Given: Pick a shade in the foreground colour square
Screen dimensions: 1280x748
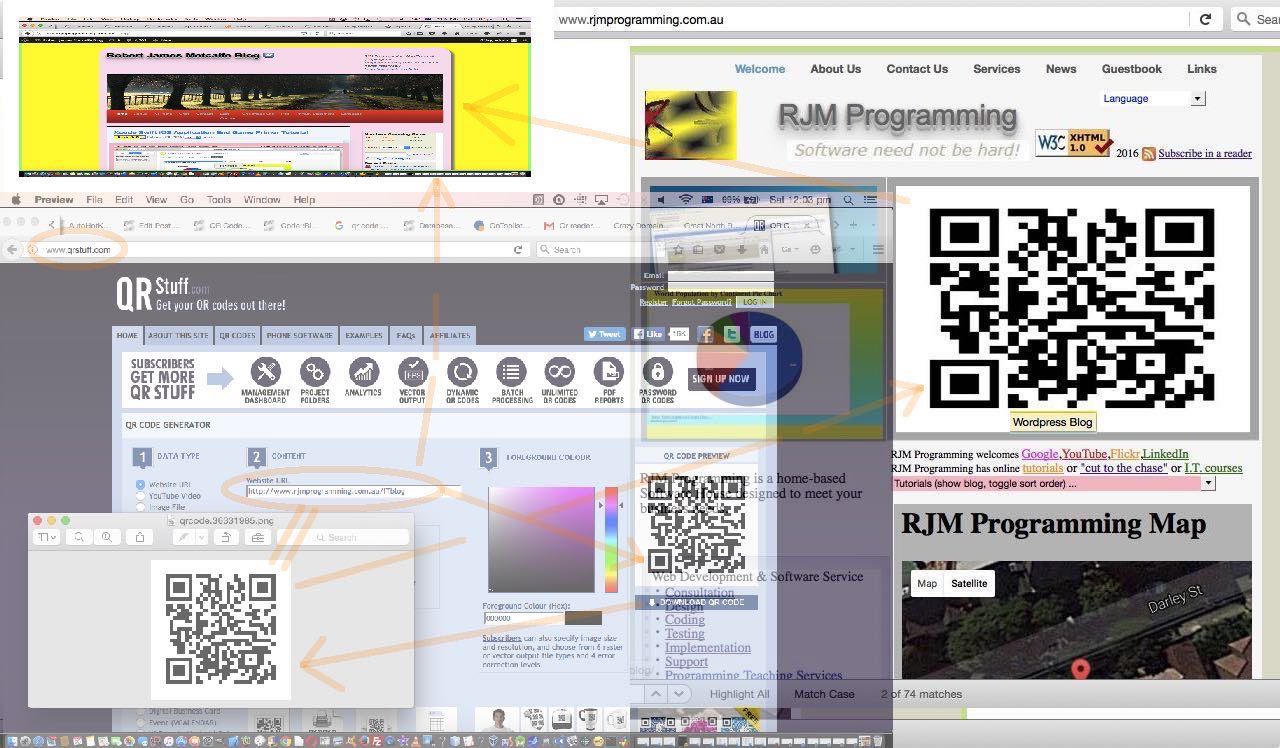Looking at the screenshot, I should coord(541,540).
